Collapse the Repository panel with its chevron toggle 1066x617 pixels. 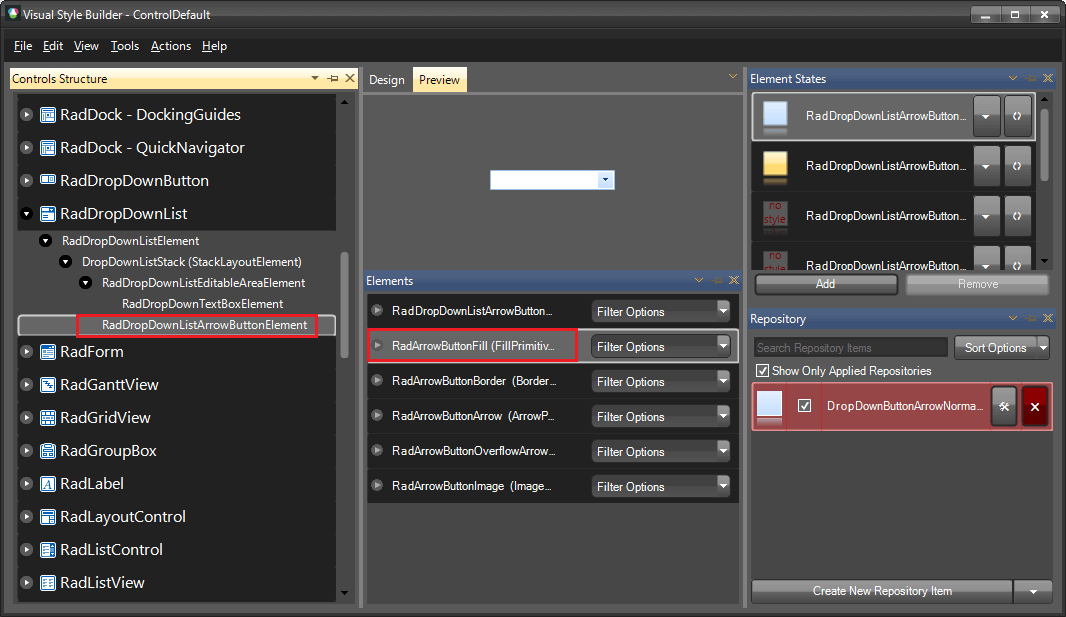point(1013,318)
